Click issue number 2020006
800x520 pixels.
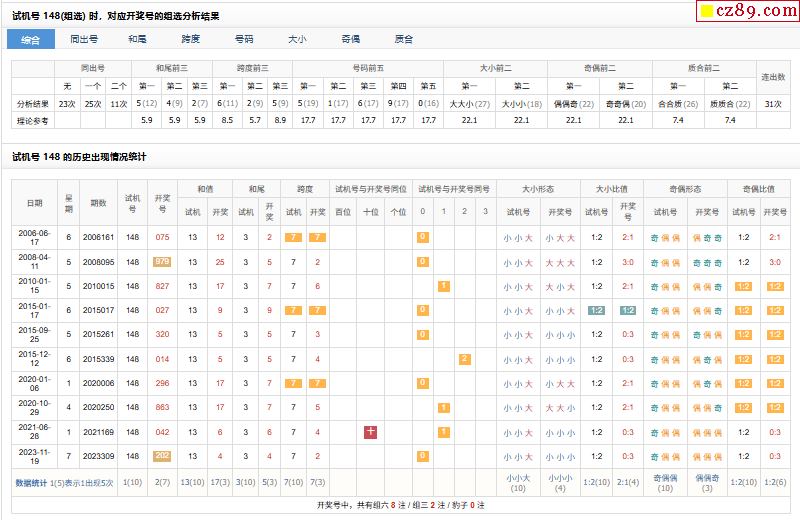click(x=98, y=383)
